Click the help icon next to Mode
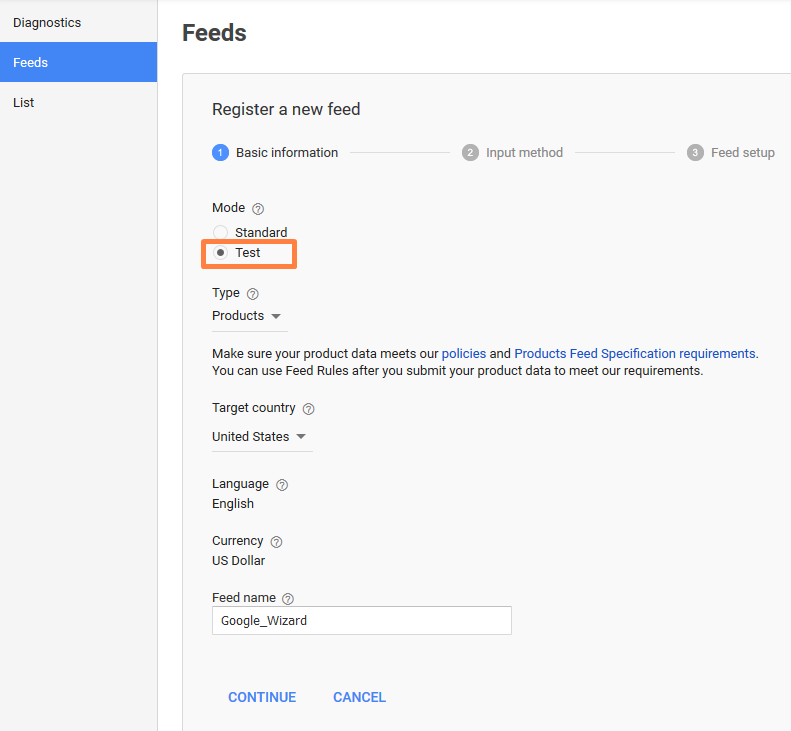791x731 pixels. coord(258,209)
